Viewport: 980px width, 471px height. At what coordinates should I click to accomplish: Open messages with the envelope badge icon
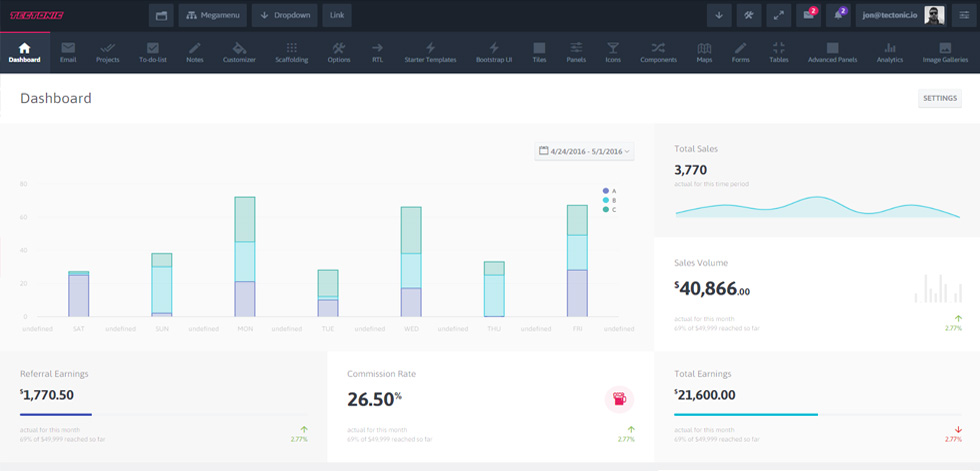pyautogui.click(x=809, y=16)
